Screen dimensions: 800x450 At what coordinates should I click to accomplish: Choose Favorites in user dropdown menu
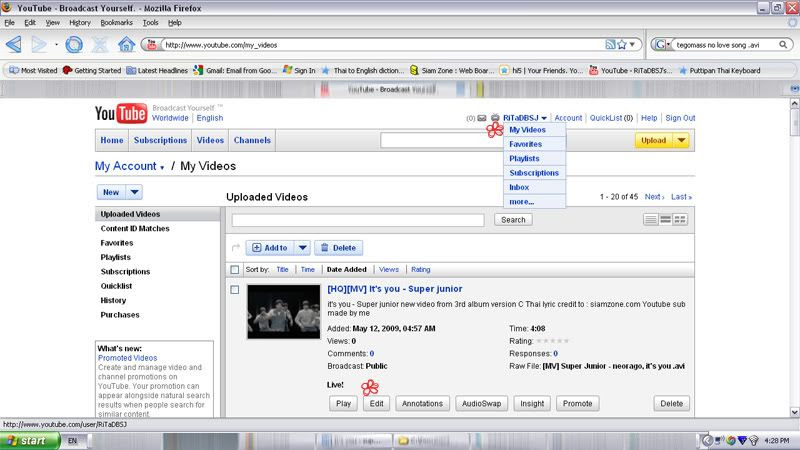pos(534,144)
